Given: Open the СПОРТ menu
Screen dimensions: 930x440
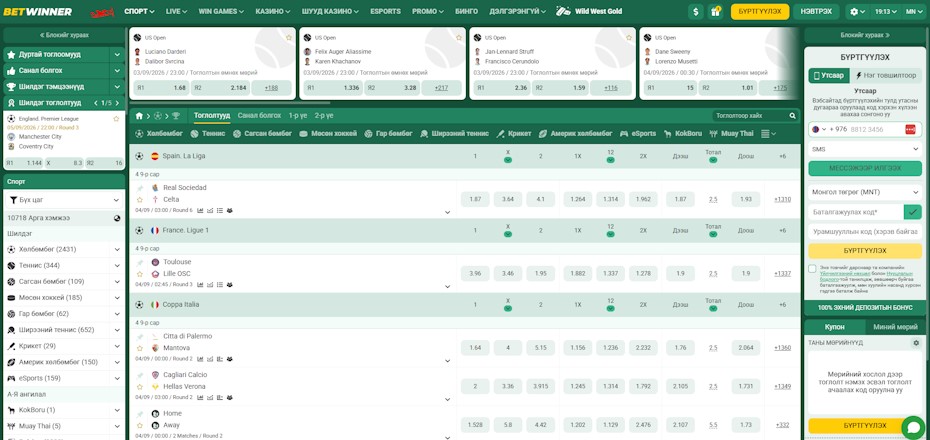Looking at the screenshot, I should [139, 11].
